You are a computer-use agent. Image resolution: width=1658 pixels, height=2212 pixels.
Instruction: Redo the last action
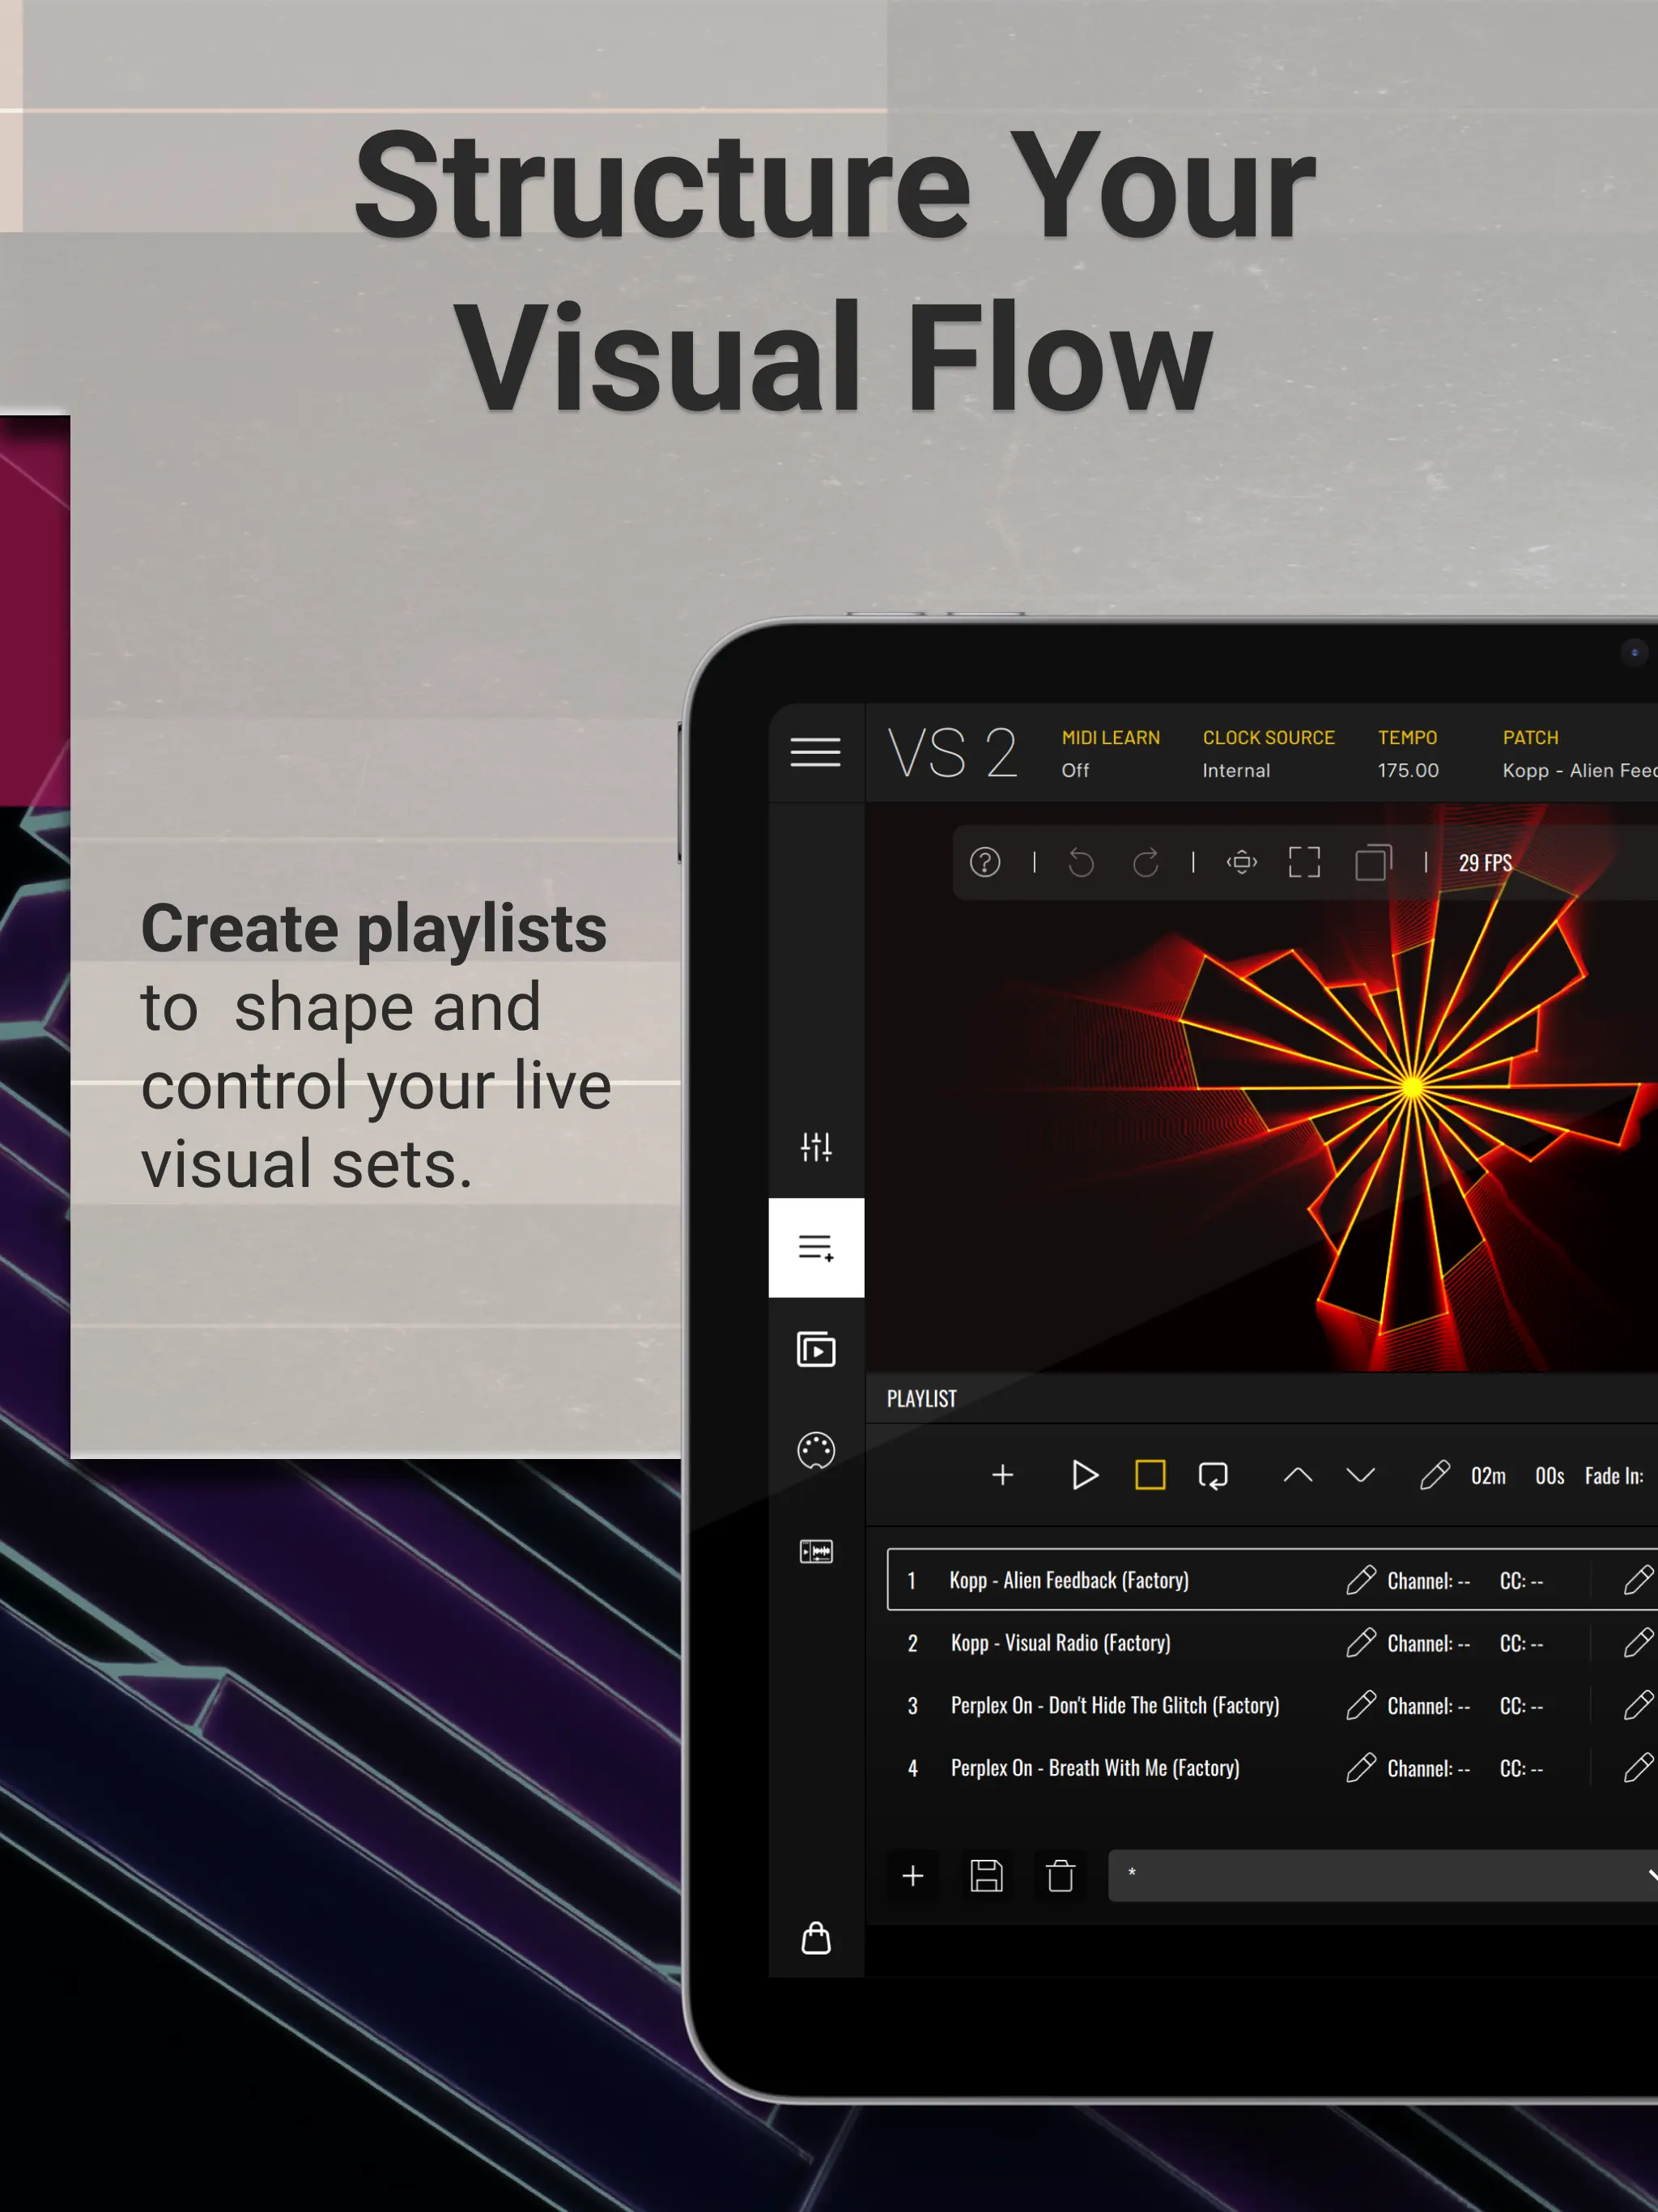(1146, 862)
